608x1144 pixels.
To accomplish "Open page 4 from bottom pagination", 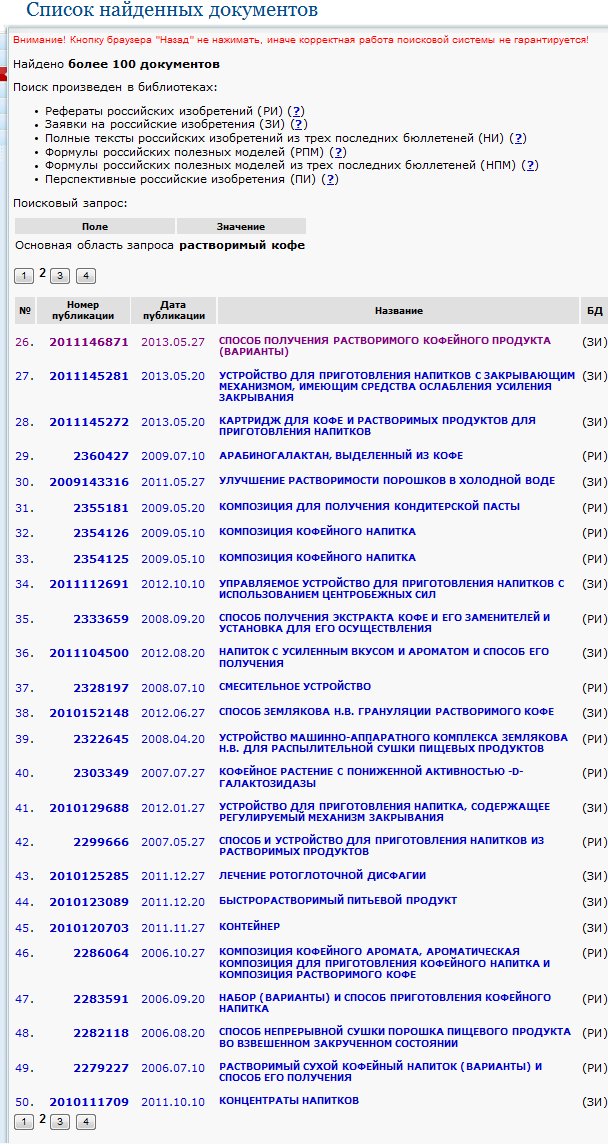I will point(86,1122).
